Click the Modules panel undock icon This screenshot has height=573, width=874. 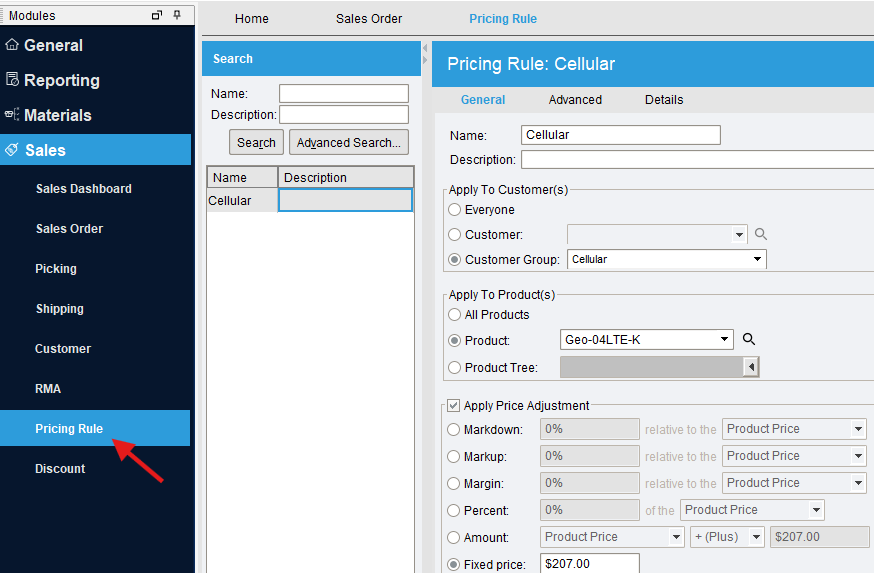tap(157, 15)
